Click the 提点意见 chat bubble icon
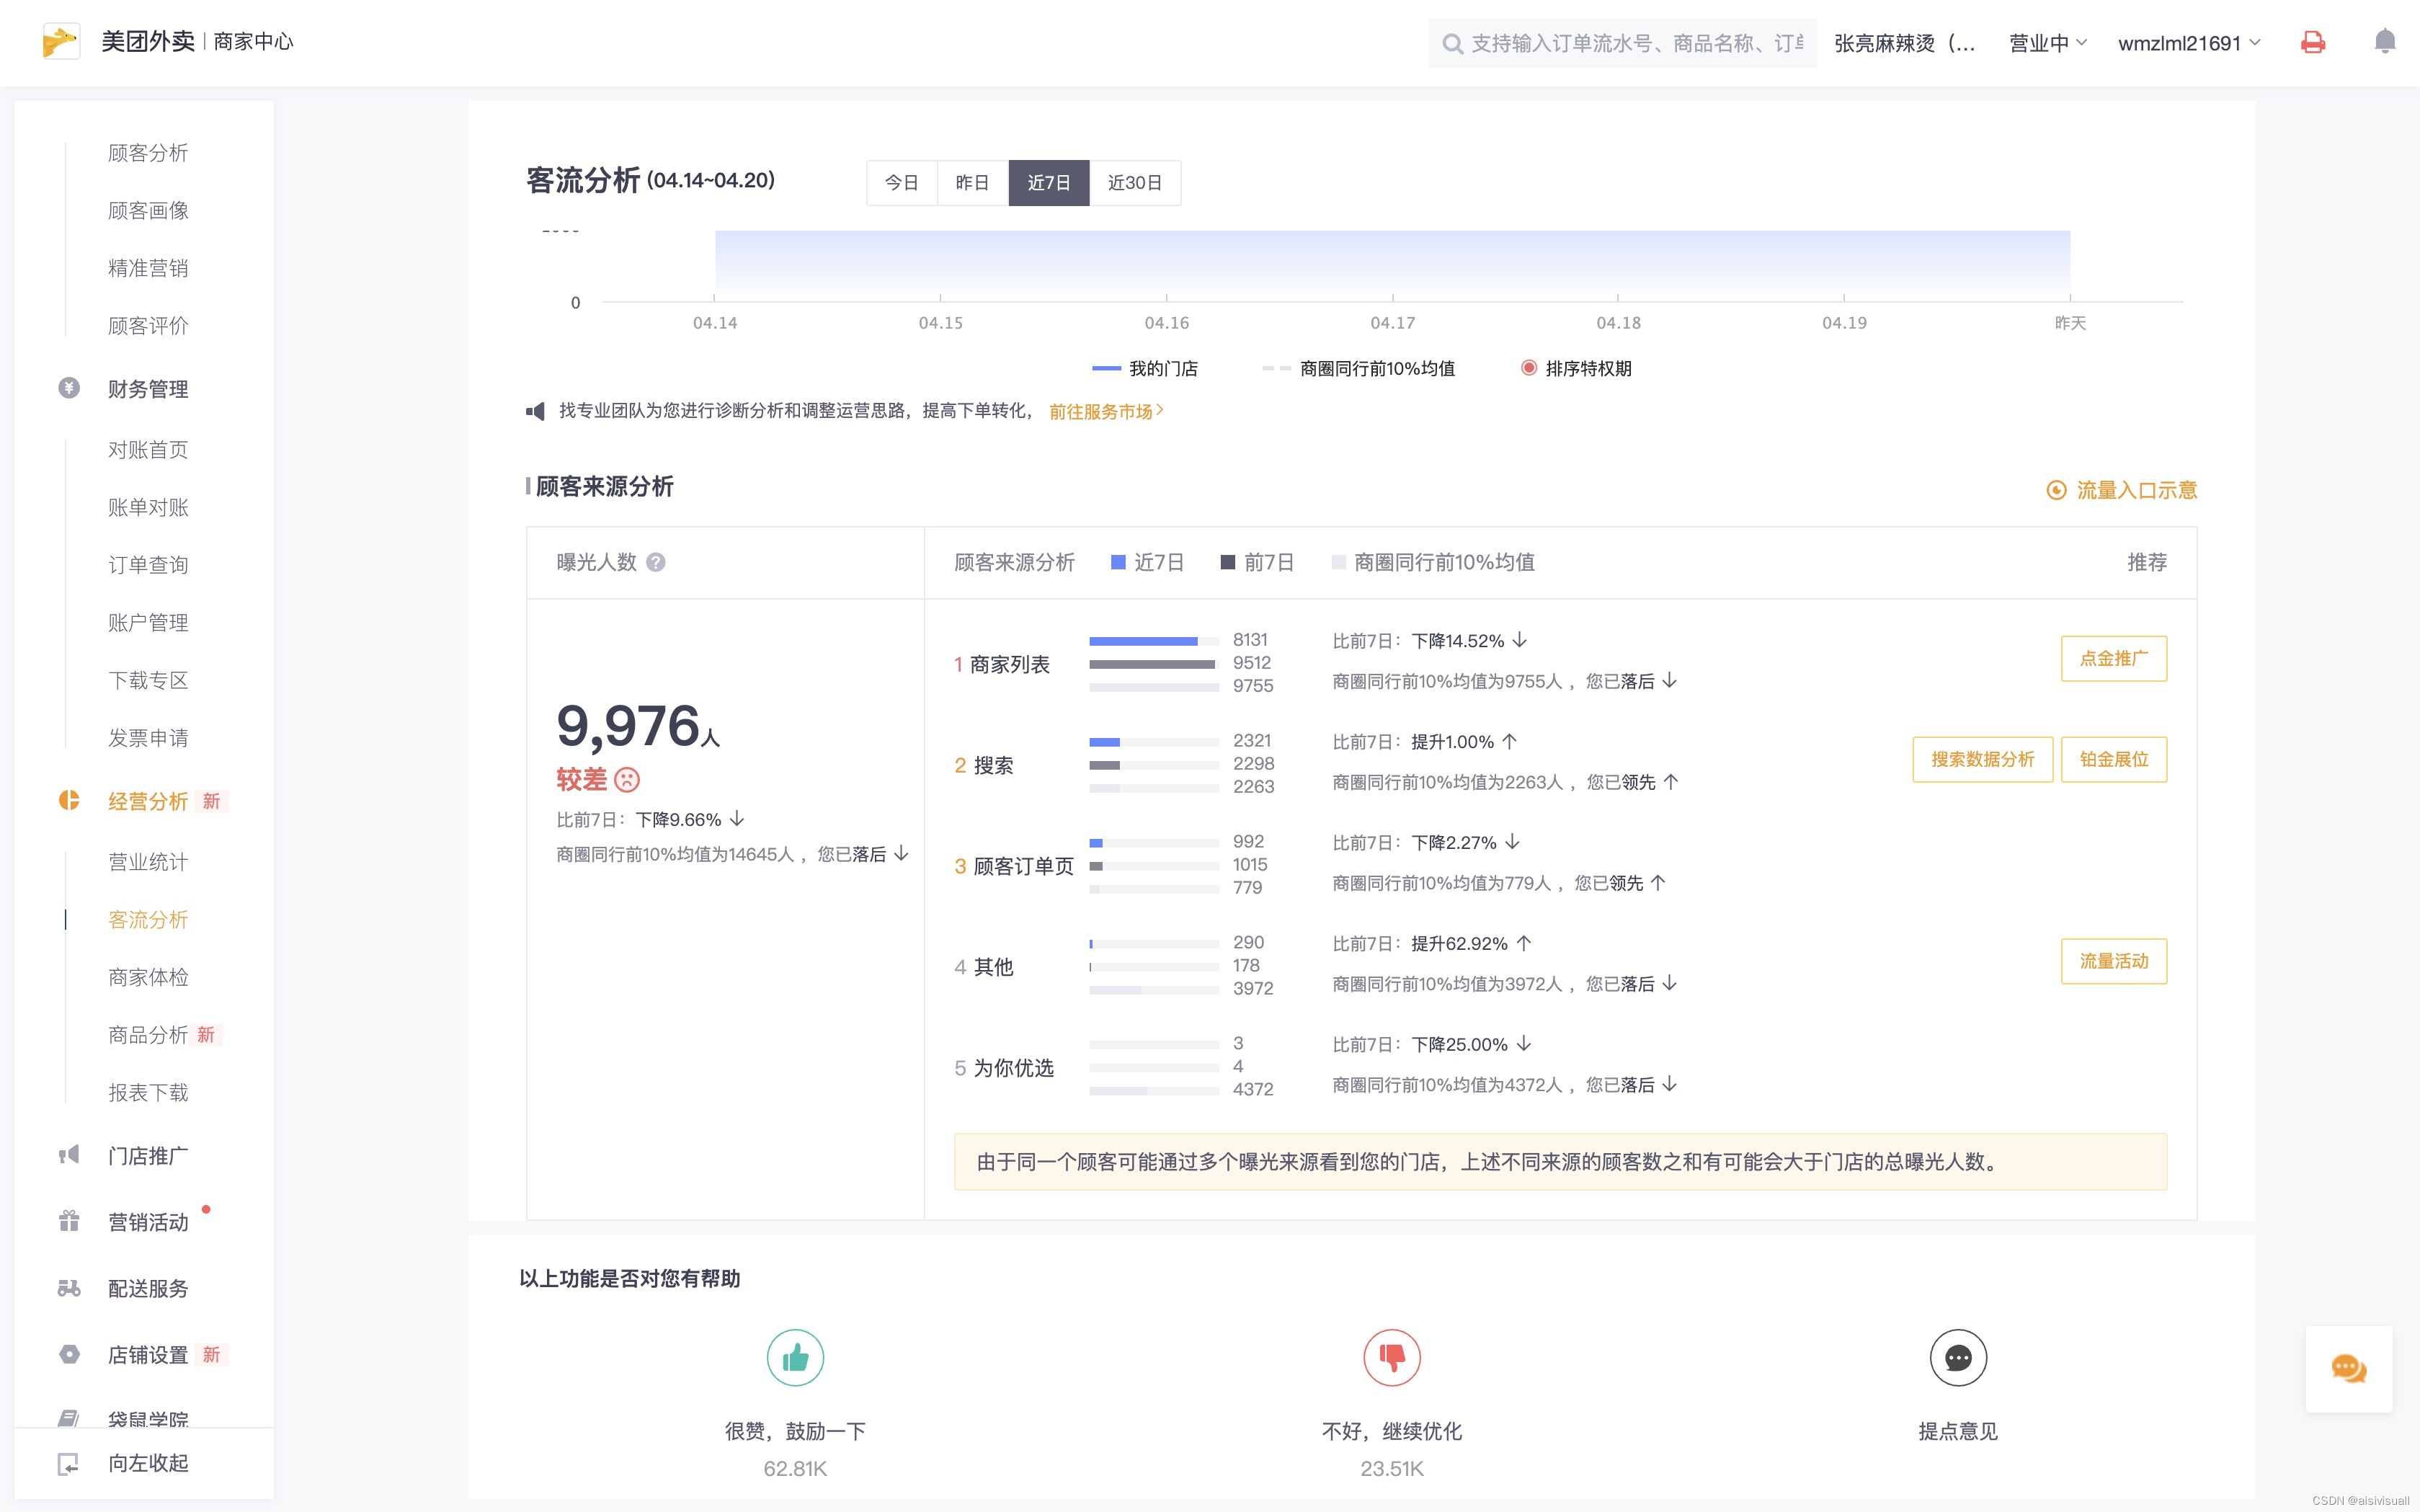Viewport: 2420px width, 1512px height. (x=1958, y=1358)
